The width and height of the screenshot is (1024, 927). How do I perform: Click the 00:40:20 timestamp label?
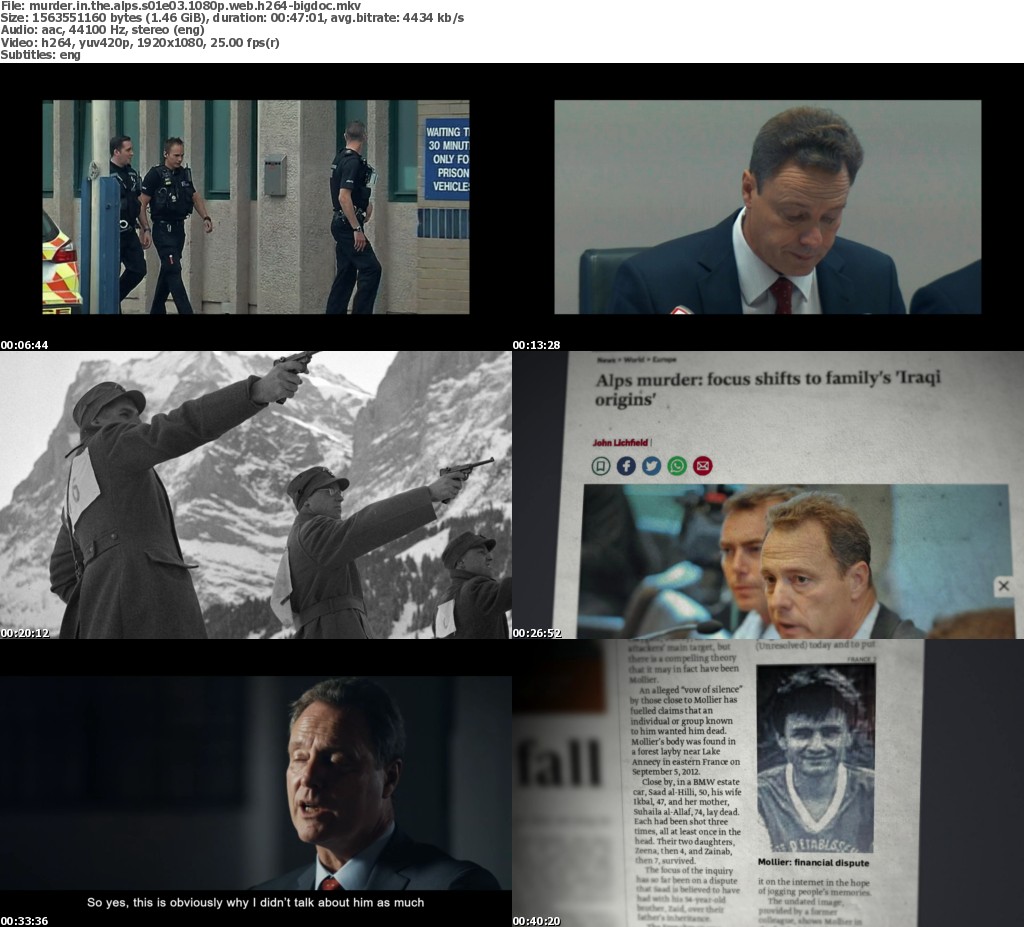click(537, 921)
